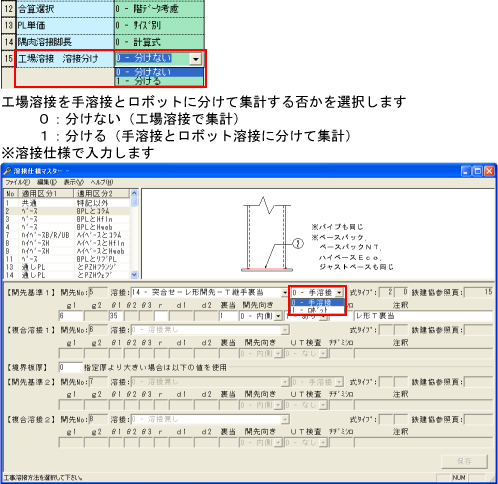Click the 合算選択 value cell '0 - 階データ考慮'

159,9
